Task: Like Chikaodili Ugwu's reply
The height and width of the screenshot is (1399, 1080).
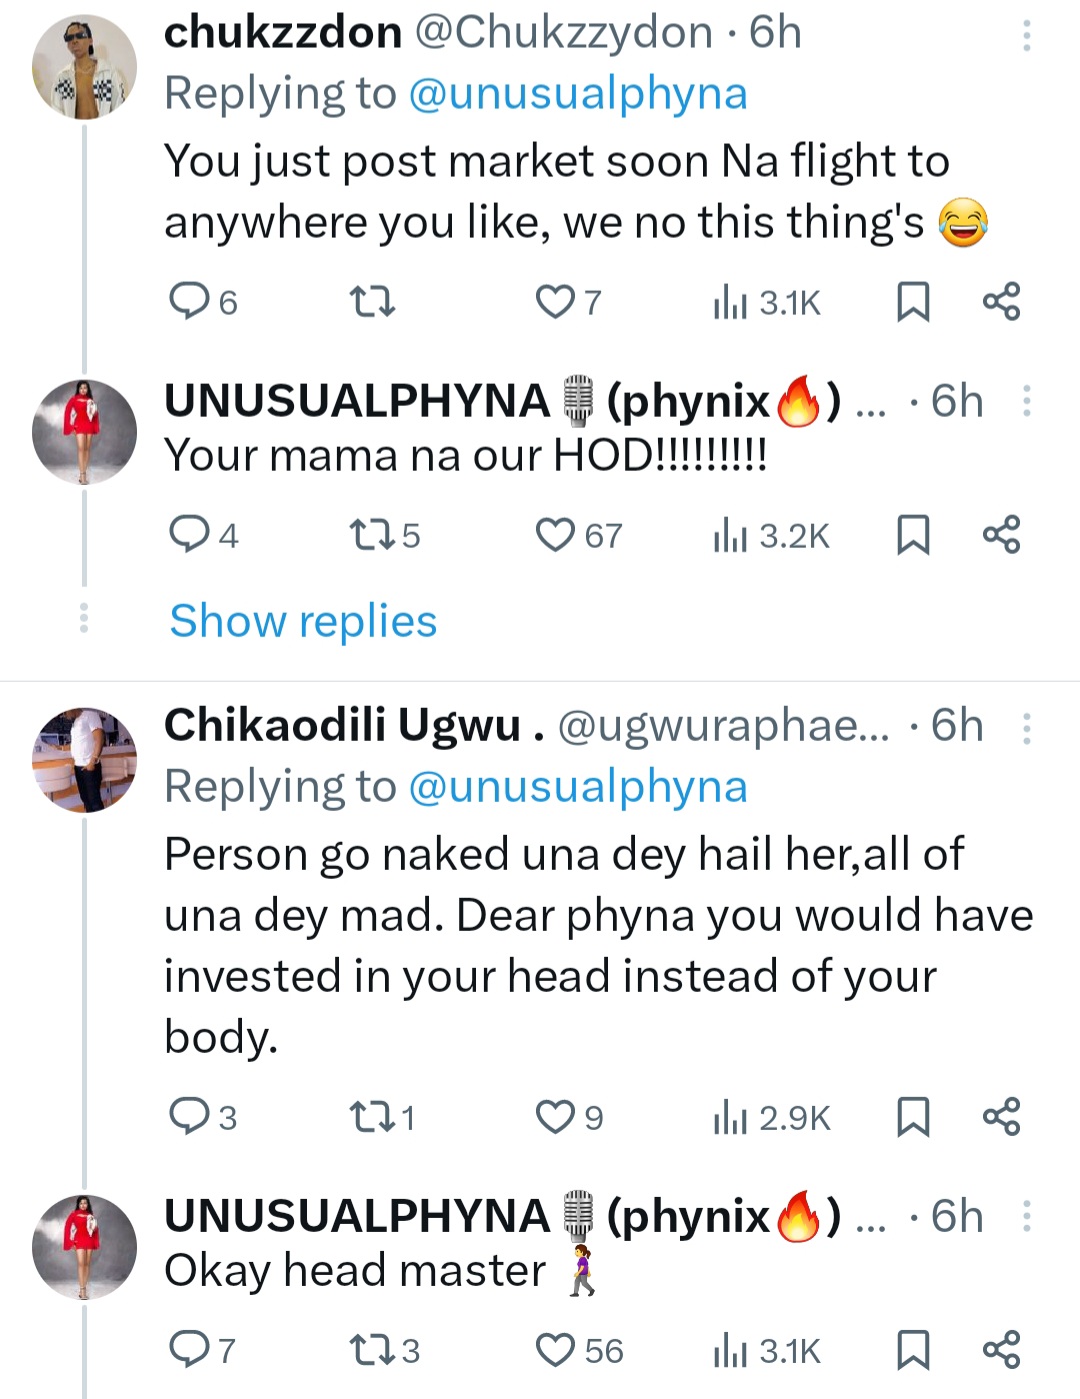Action: coord(555,1117)
